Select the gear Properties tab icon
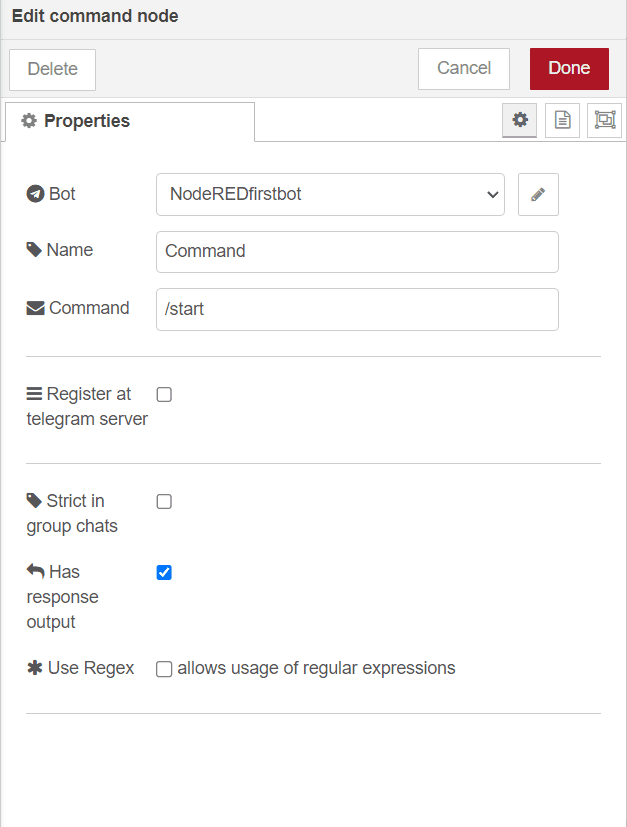This screenshot has height=827, width=627. point(519,120)
